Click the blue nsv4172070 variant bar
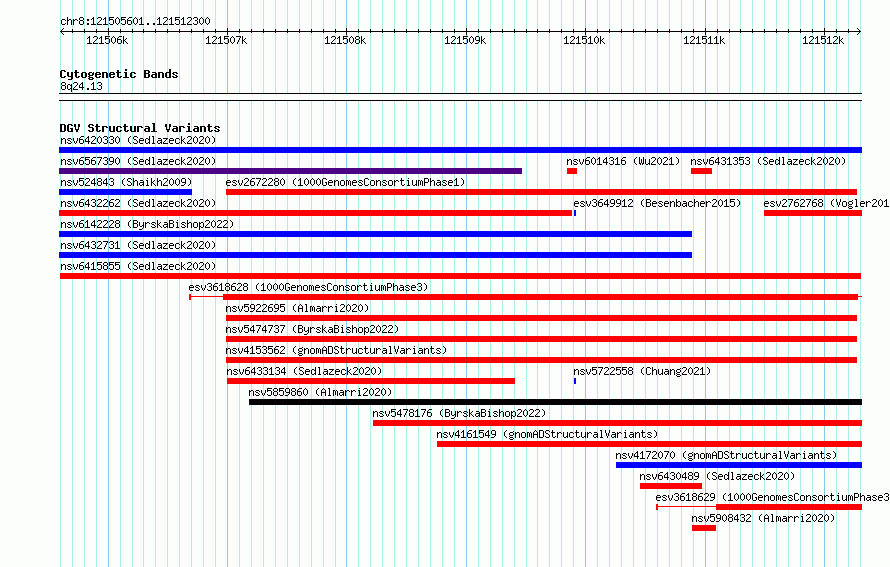 pos(739,465)
